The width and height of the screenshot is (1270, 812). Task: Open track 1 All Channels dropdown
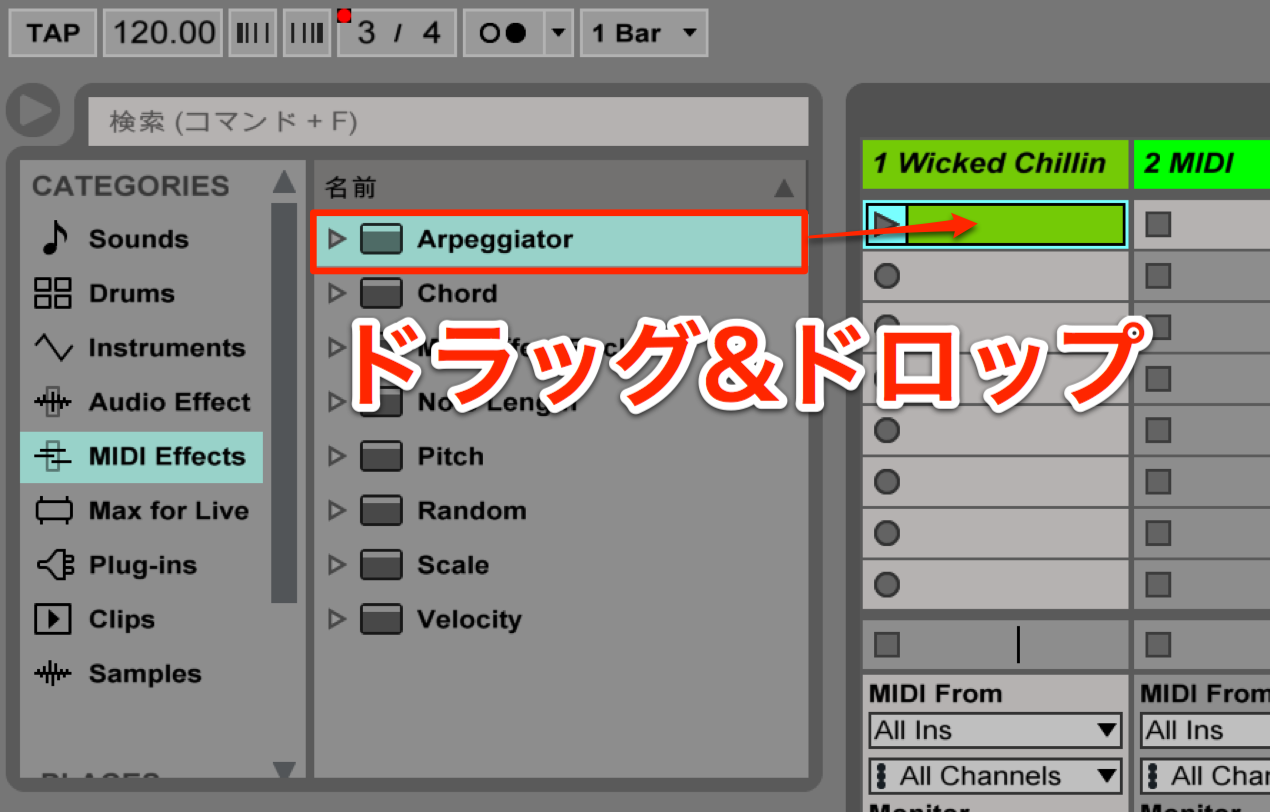[995, 775]
